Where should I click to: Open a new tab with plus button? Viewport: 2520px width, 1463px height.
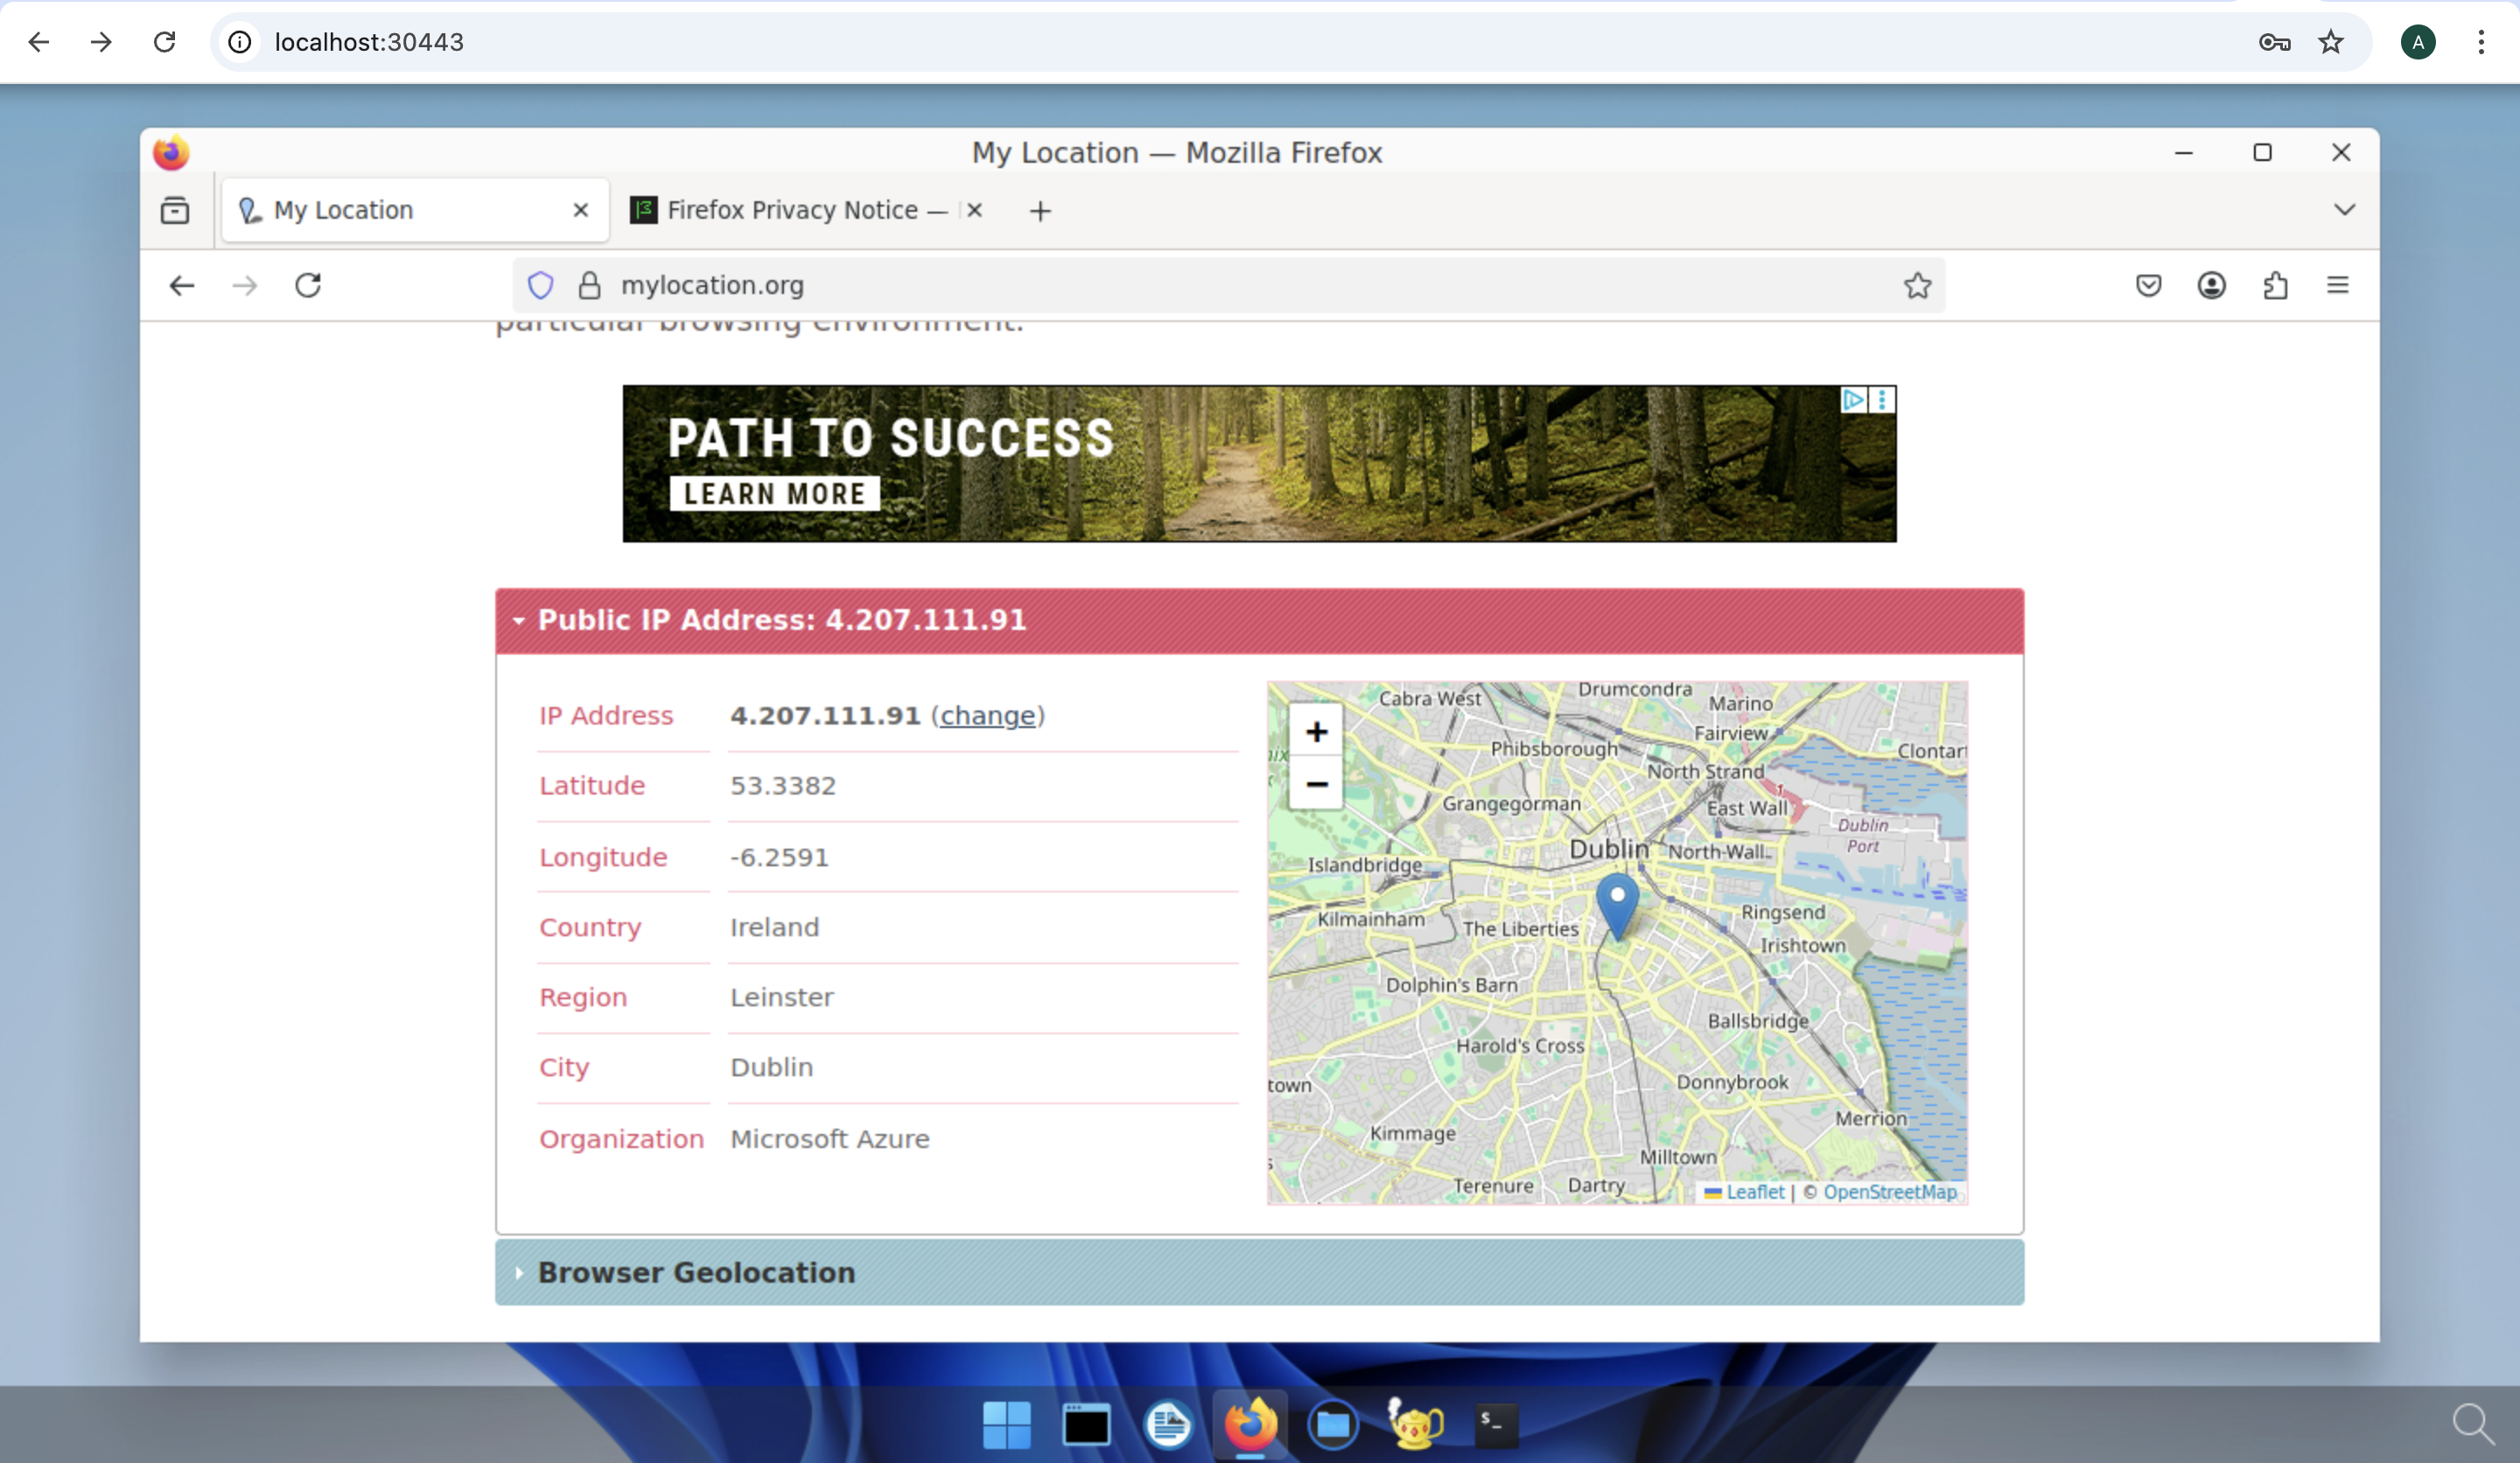1040,211
